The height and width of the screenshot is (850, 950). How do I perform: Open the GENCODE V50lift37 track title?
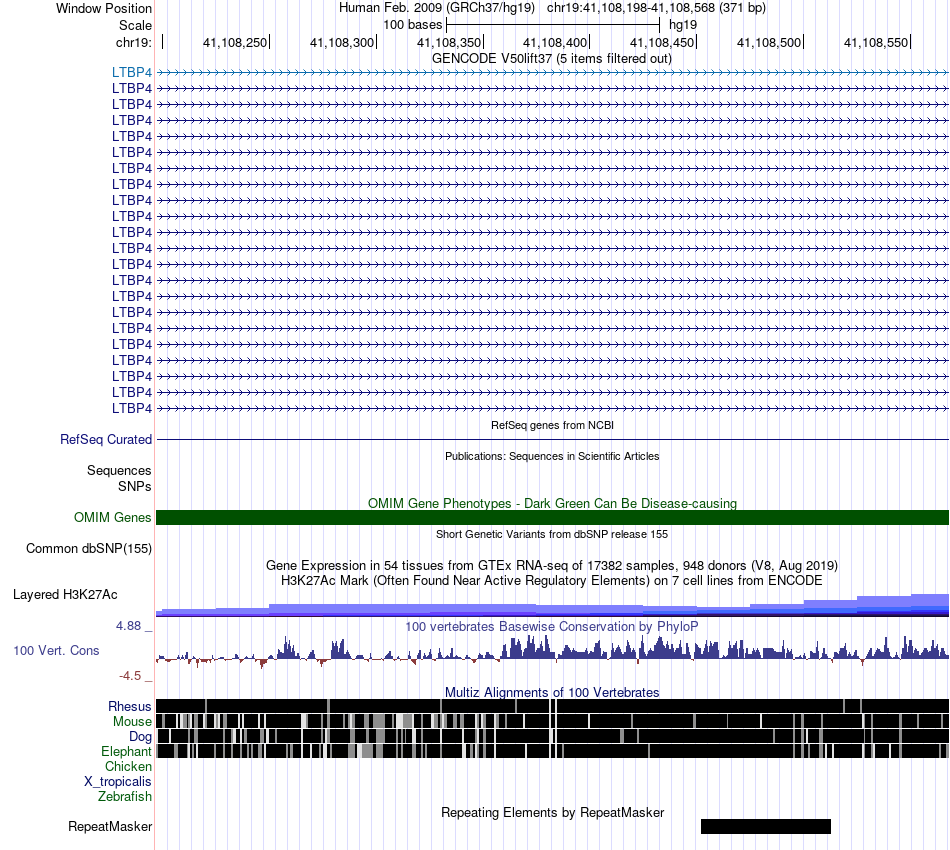pyautogui.click(x=552, y=59)
